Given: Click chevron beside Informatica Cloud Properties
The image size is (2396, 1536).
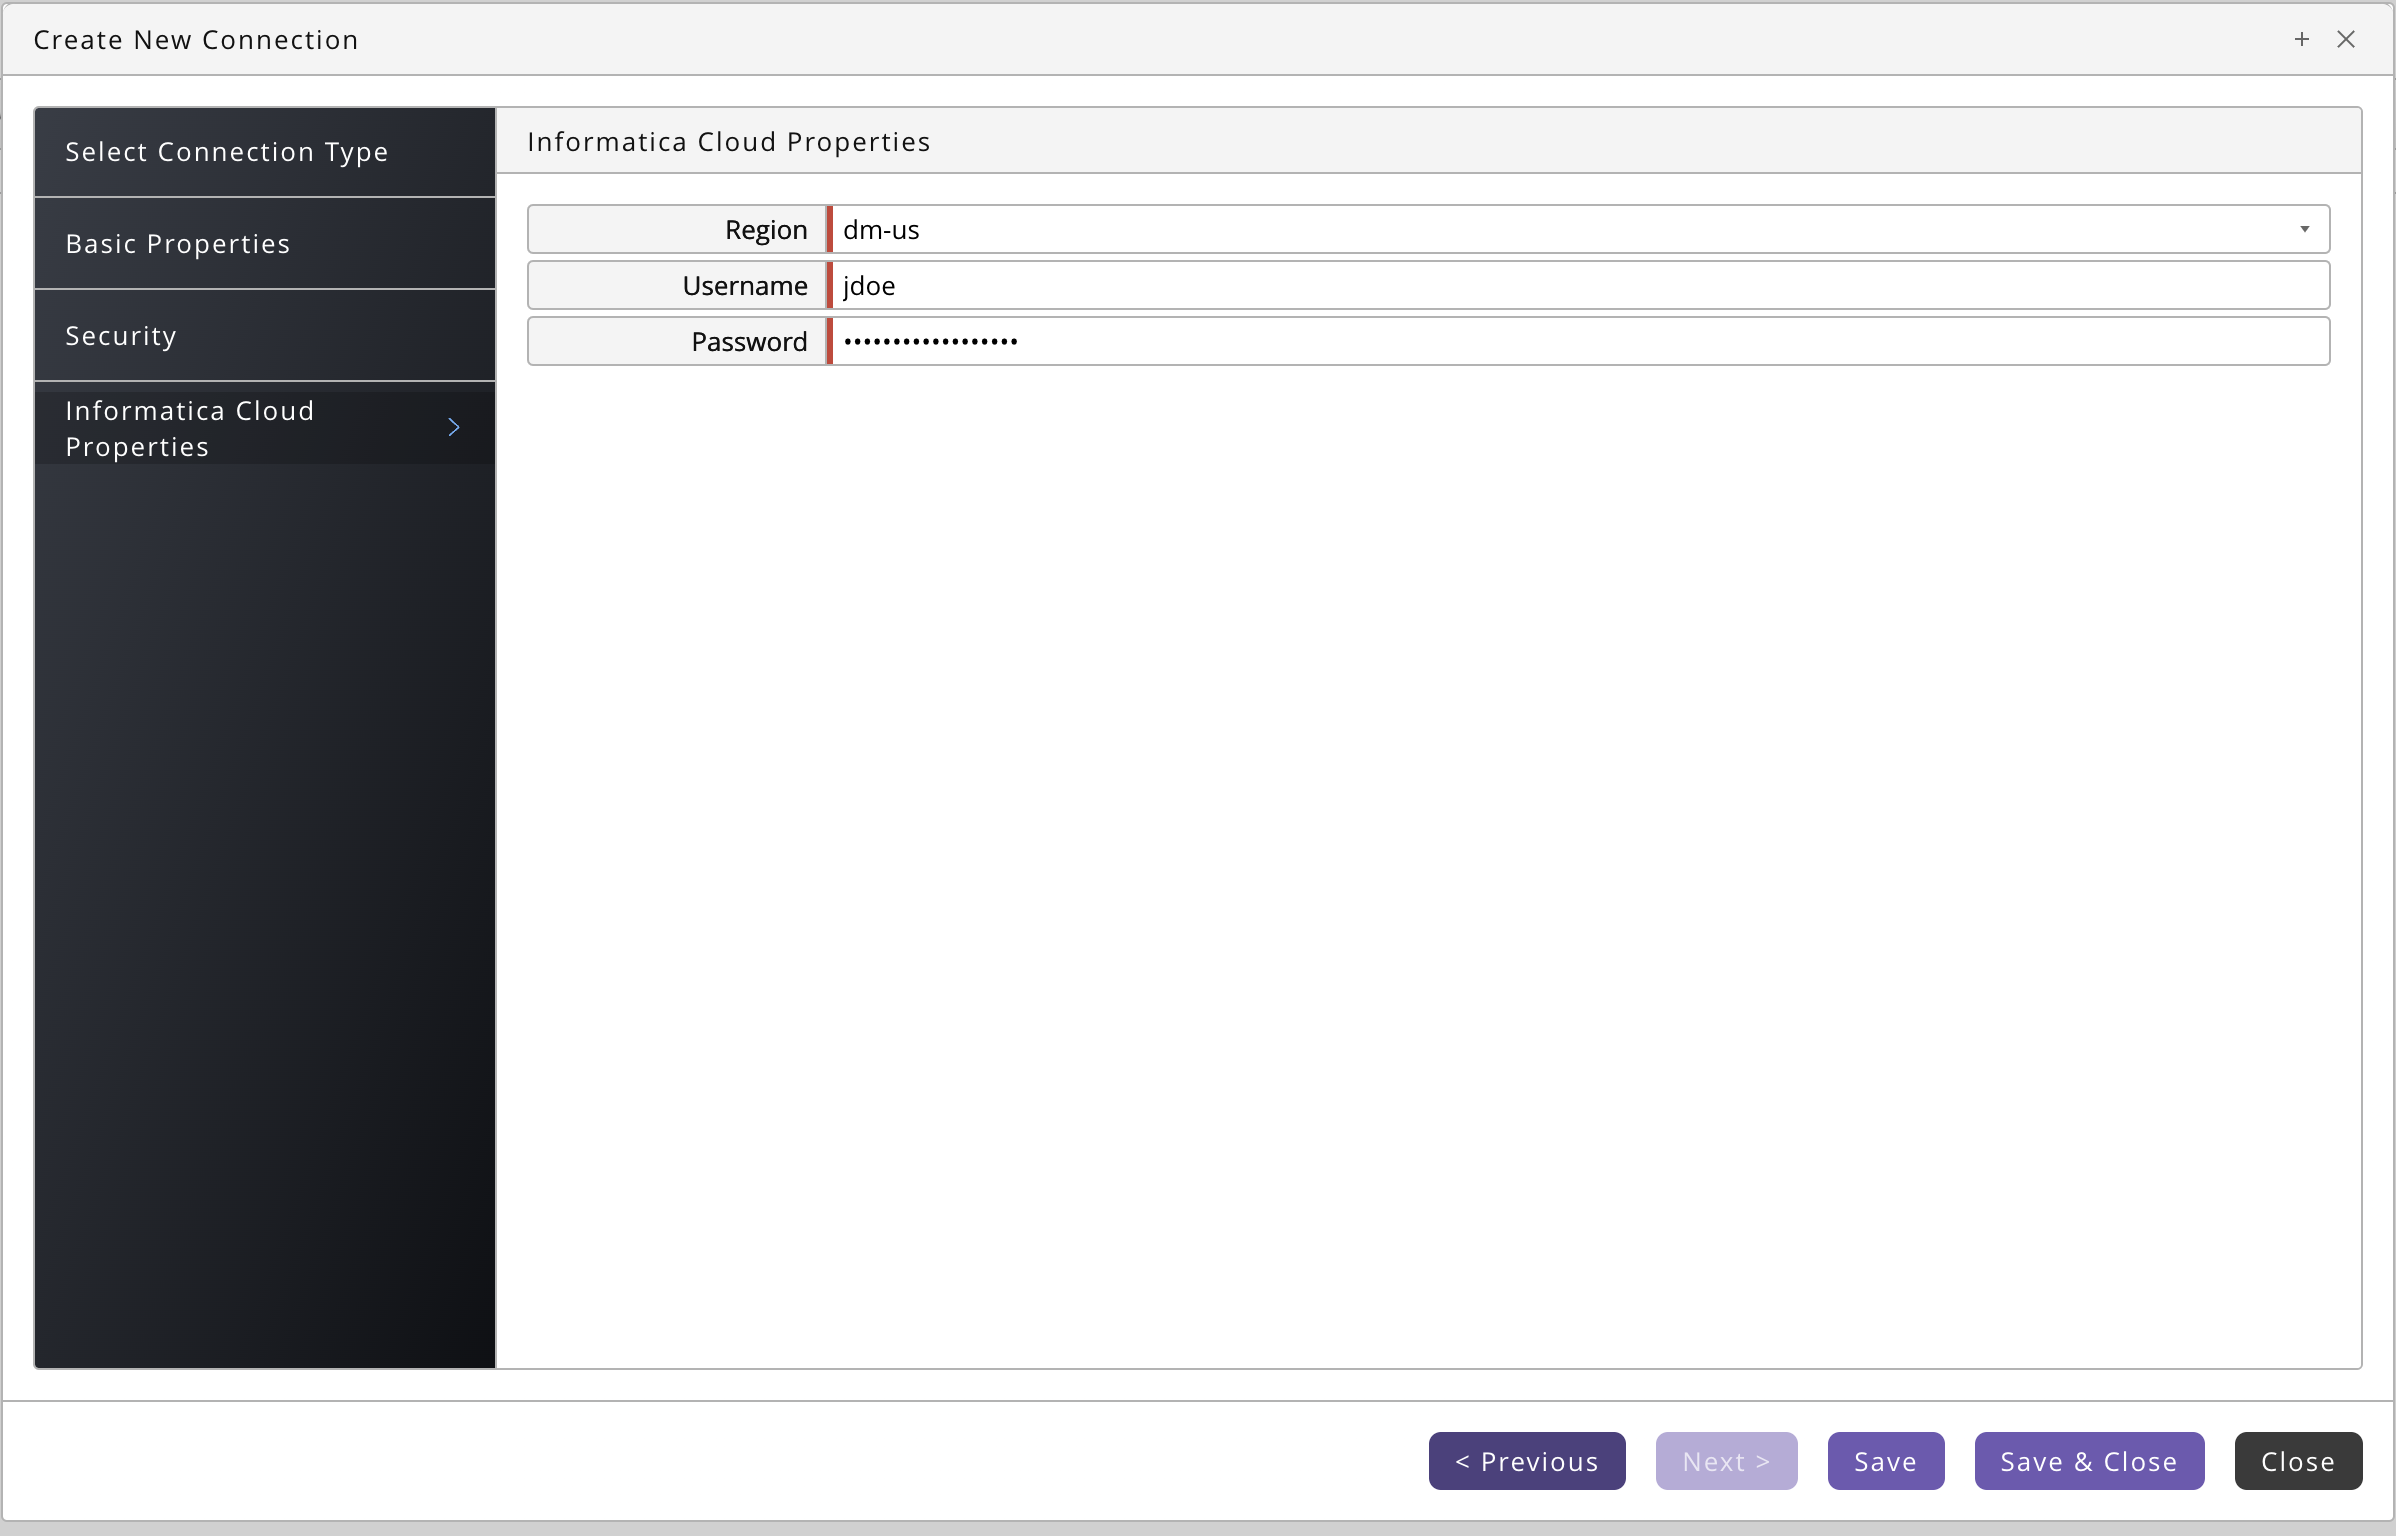Looking at the screenshot, I should (454, 428).
